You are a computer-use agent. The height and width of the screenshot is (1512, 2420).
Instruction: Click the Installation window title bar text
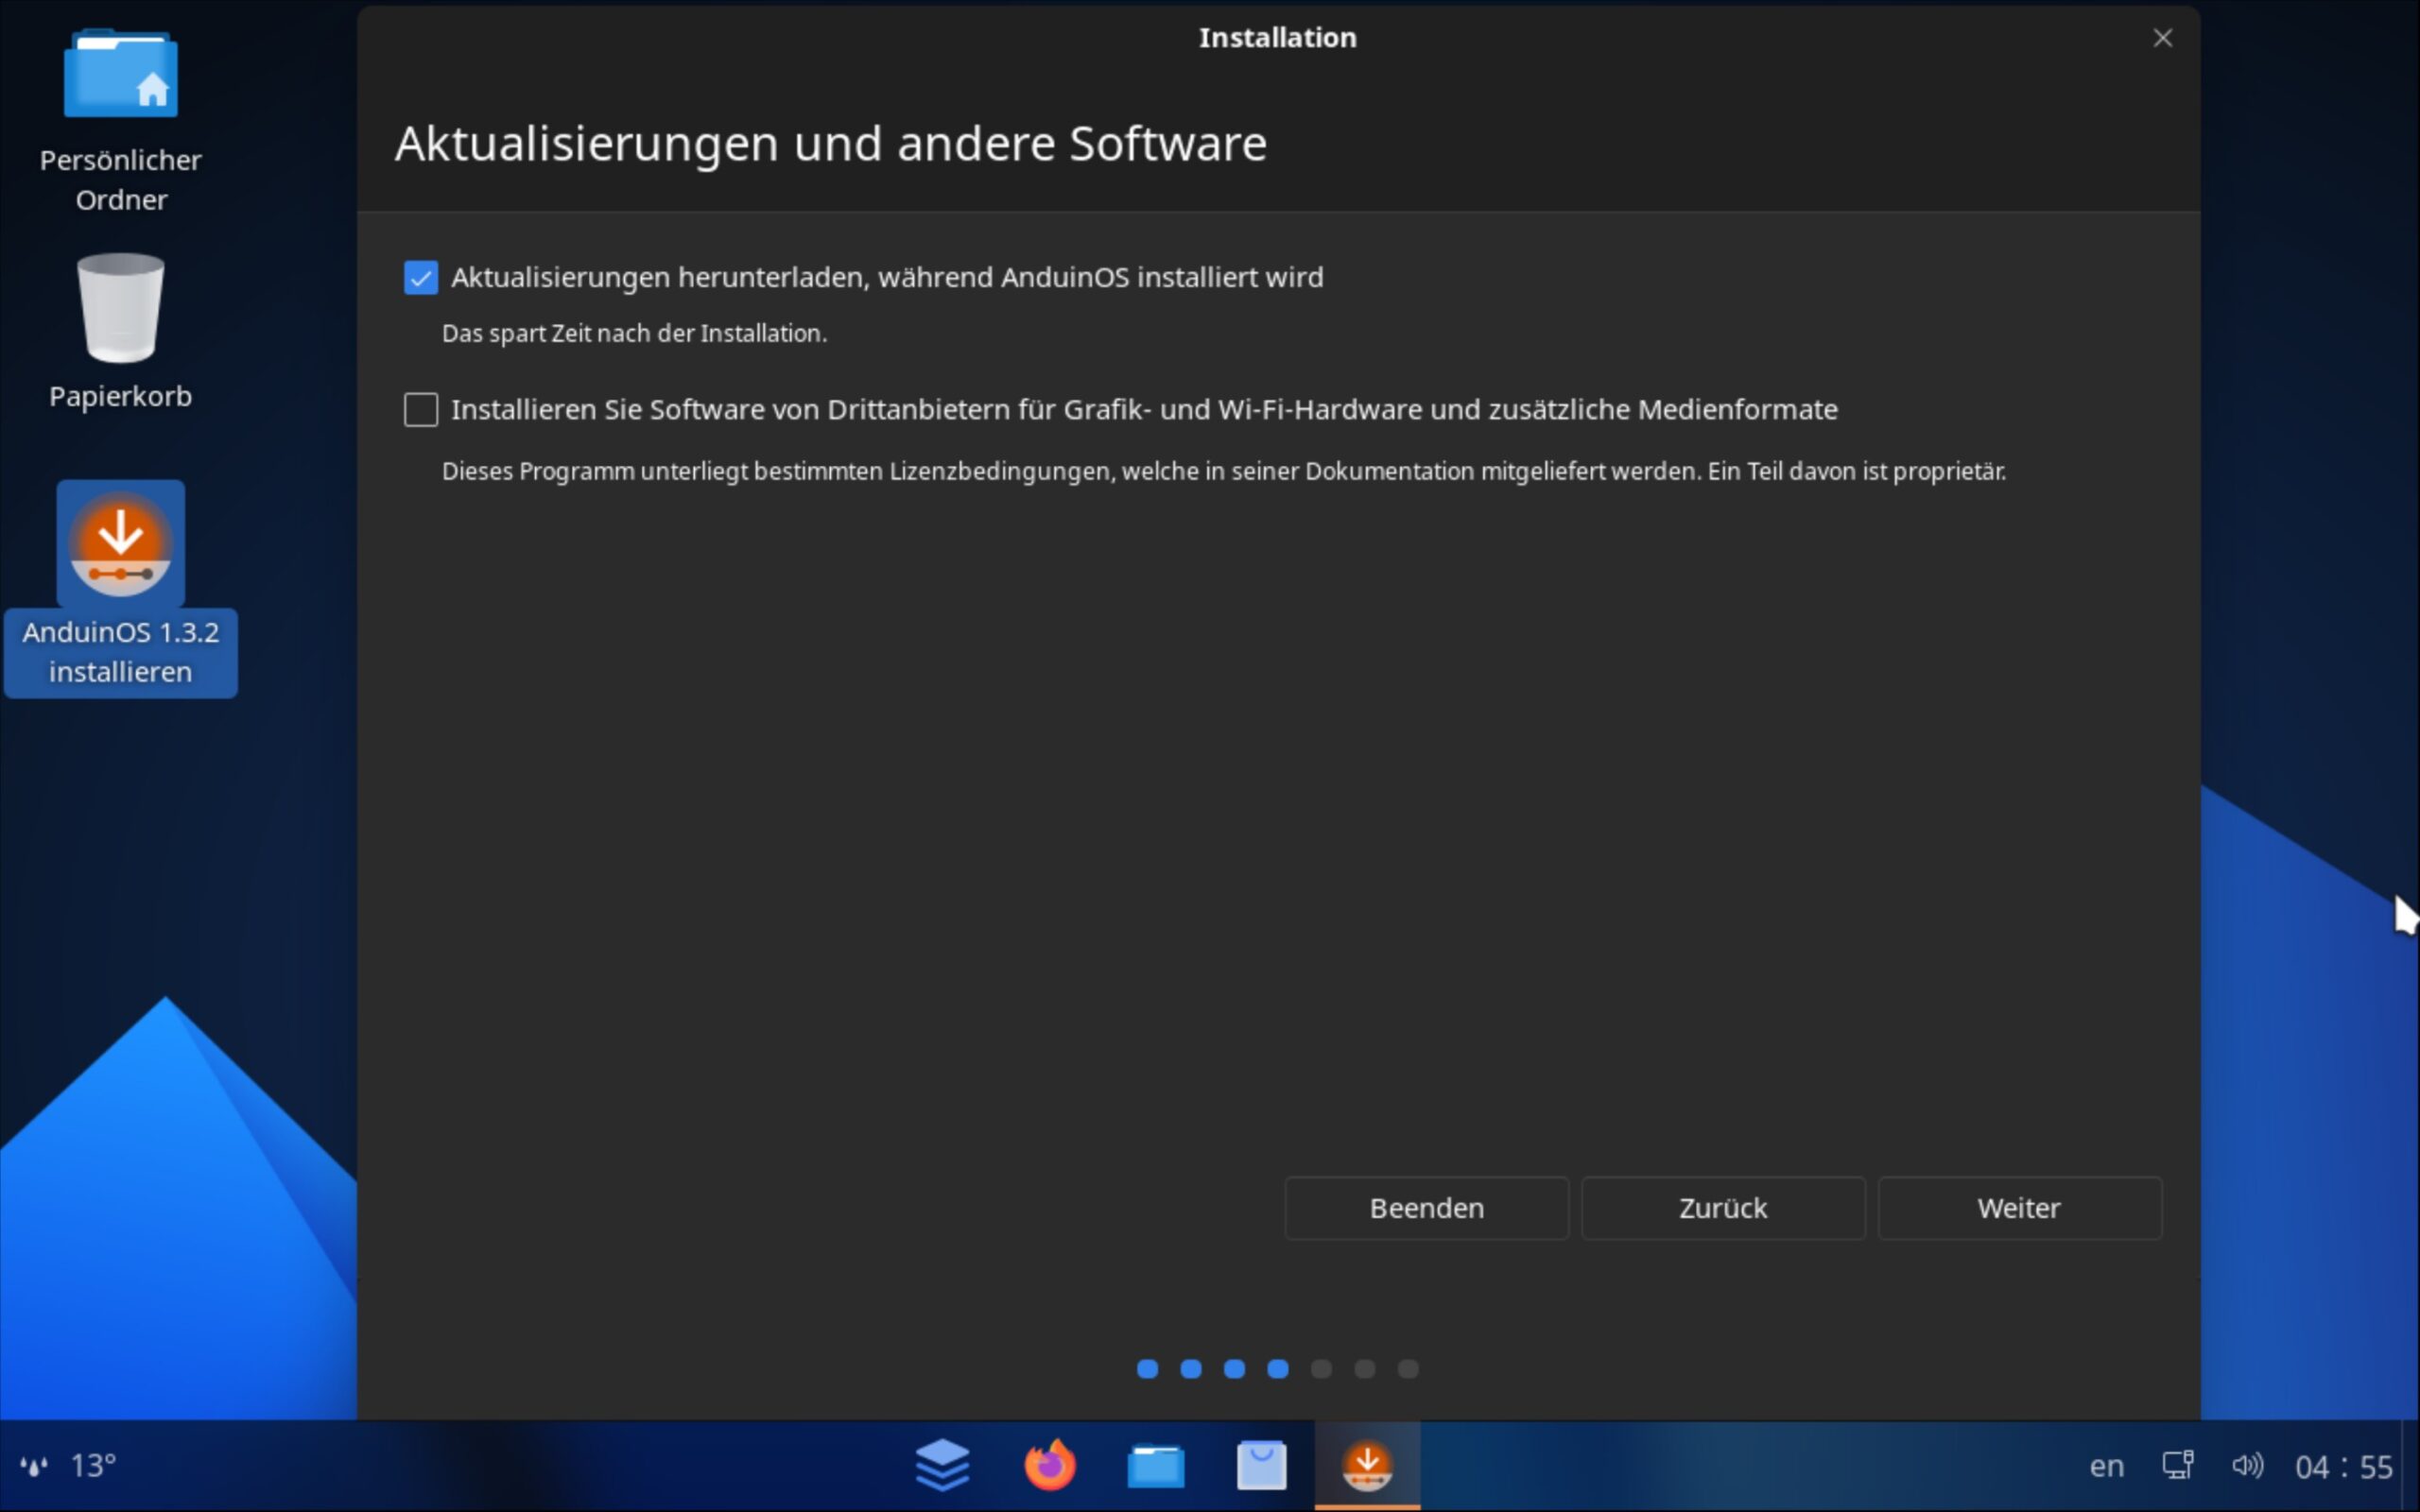point(1278,38)
